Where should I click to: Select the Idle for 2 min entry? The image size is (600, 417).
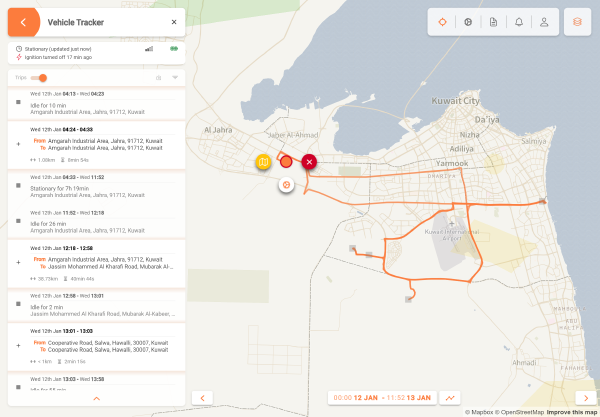coord(96,305)
